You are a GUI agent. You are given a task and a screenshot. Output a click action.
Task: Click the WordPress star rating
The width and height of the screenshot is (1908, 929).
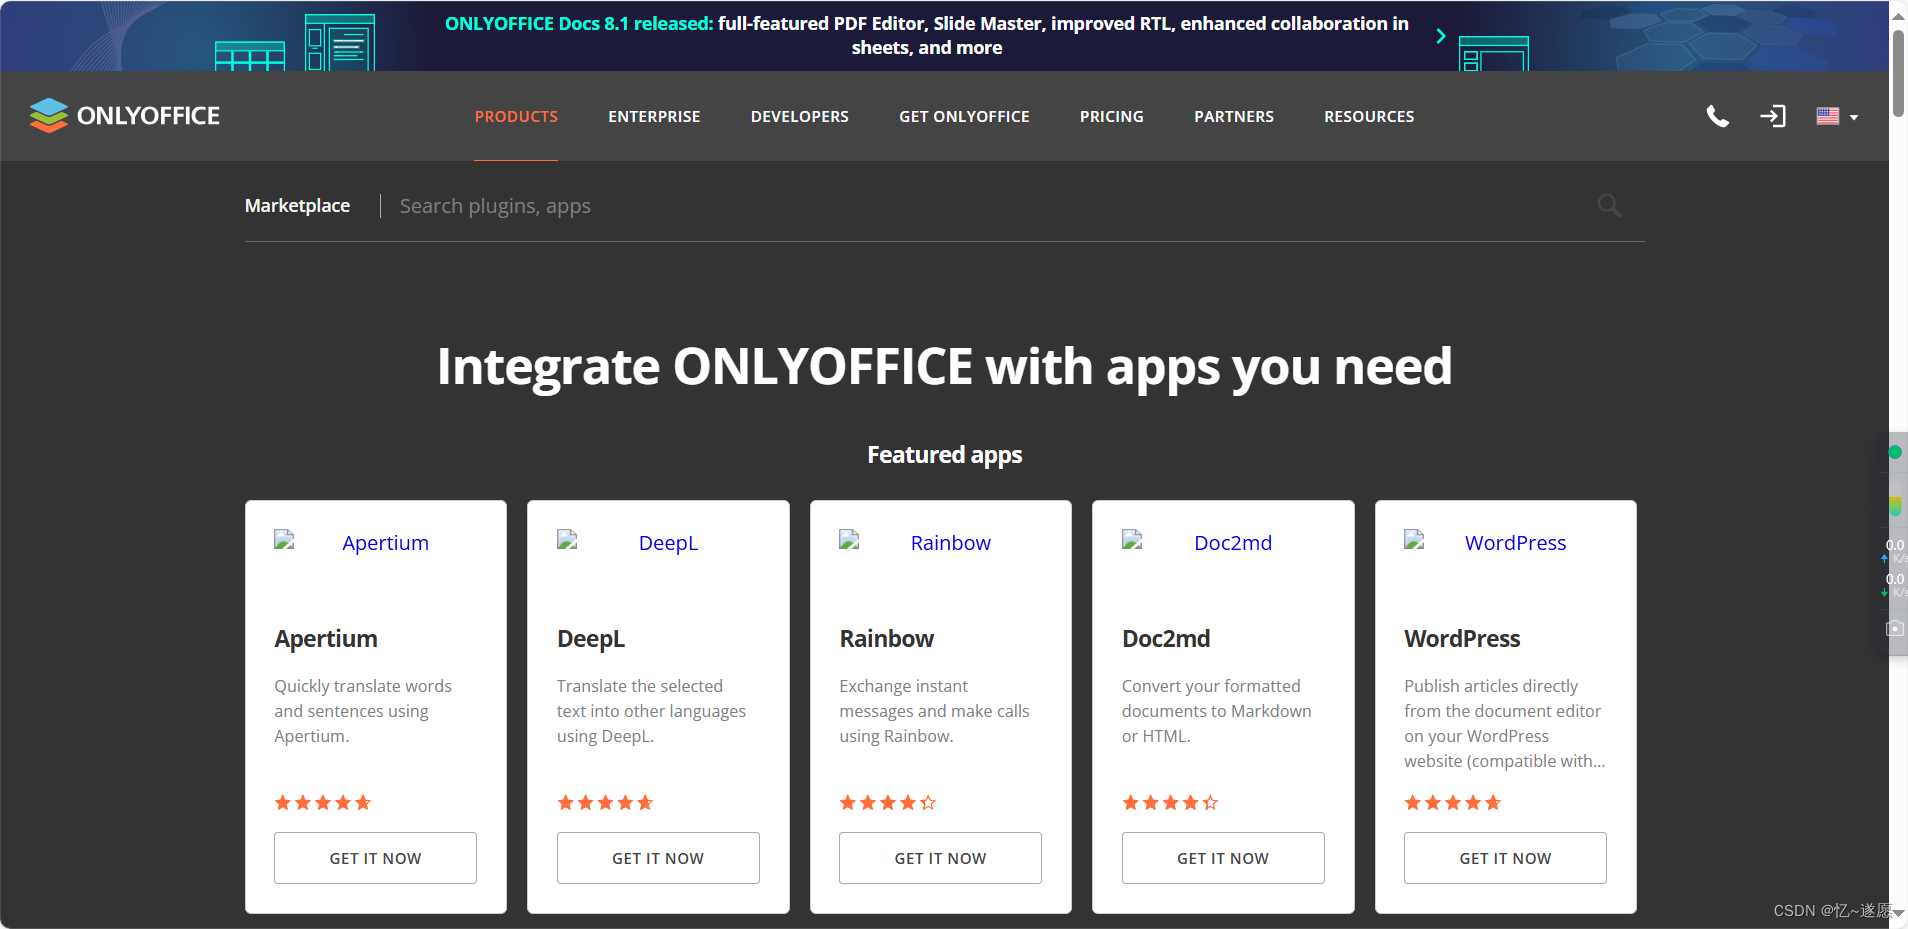[1453, 803]
